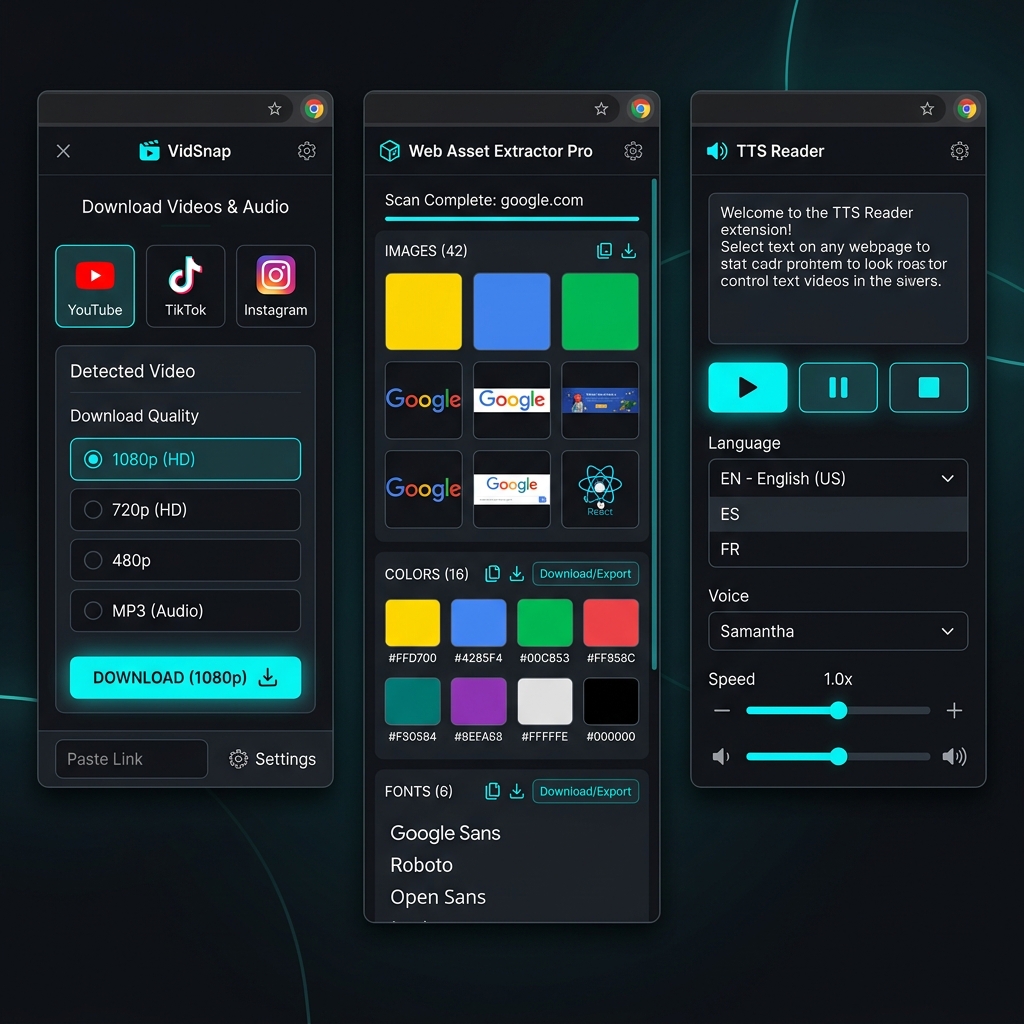Download icon in FONTS section
Image resolution: width=1024 pixels, height=1024 pixels.
[x=517, y=791]
